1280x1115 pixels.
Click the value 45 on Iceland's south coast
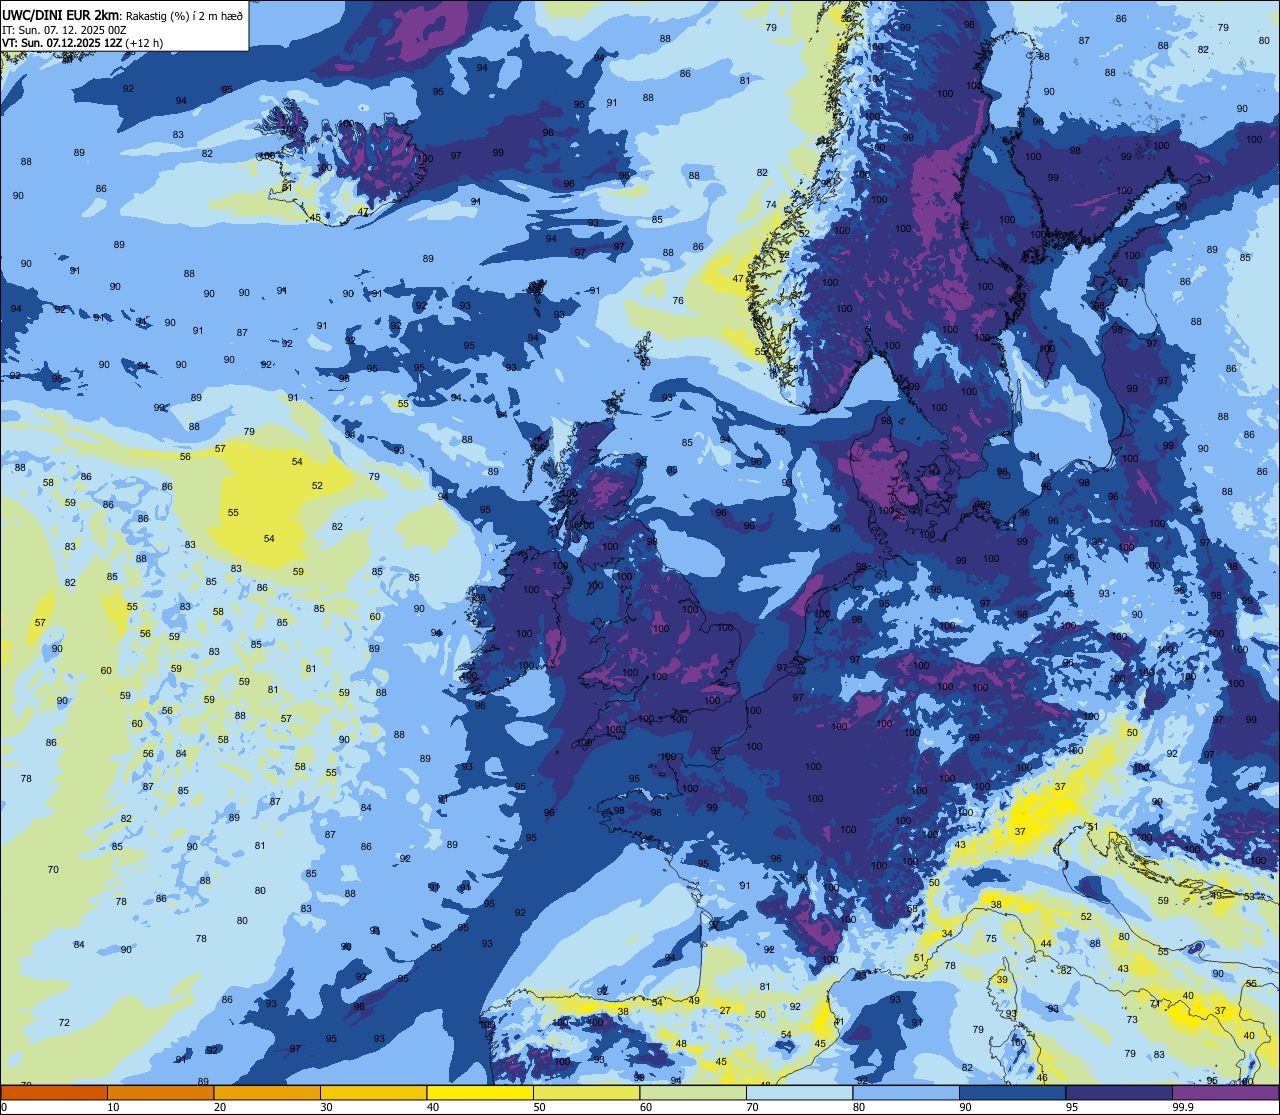coord(315,218)
